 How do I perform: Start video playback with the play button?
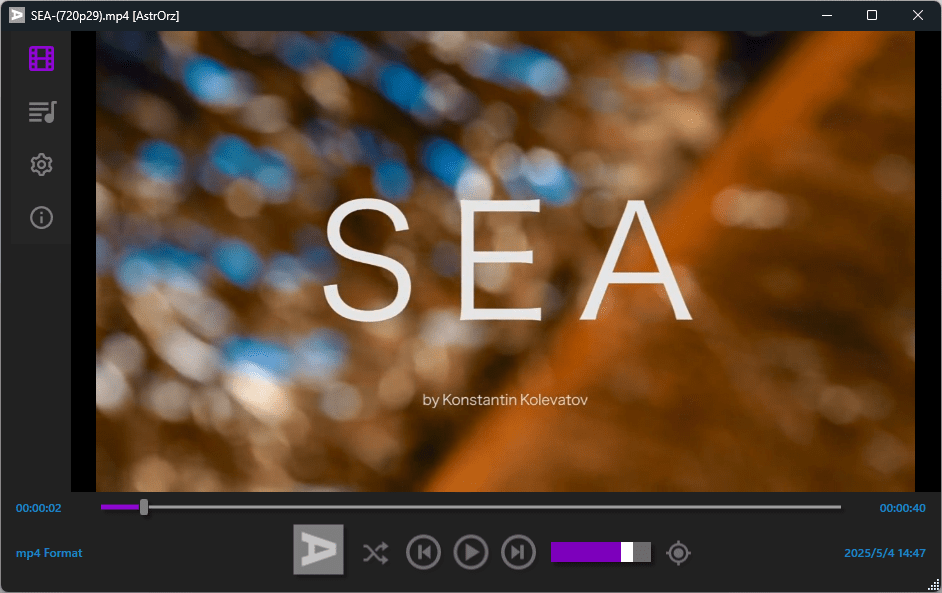point(471,552)
